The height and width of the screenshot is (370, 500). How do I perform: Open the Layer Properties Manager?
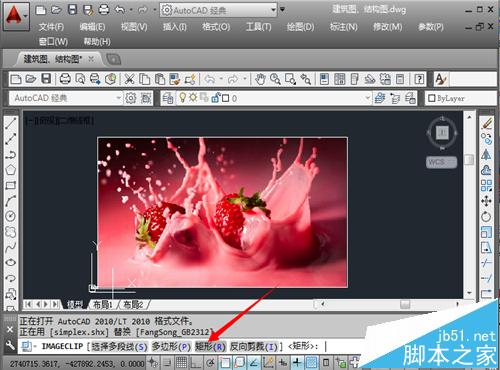click(168, 98)
